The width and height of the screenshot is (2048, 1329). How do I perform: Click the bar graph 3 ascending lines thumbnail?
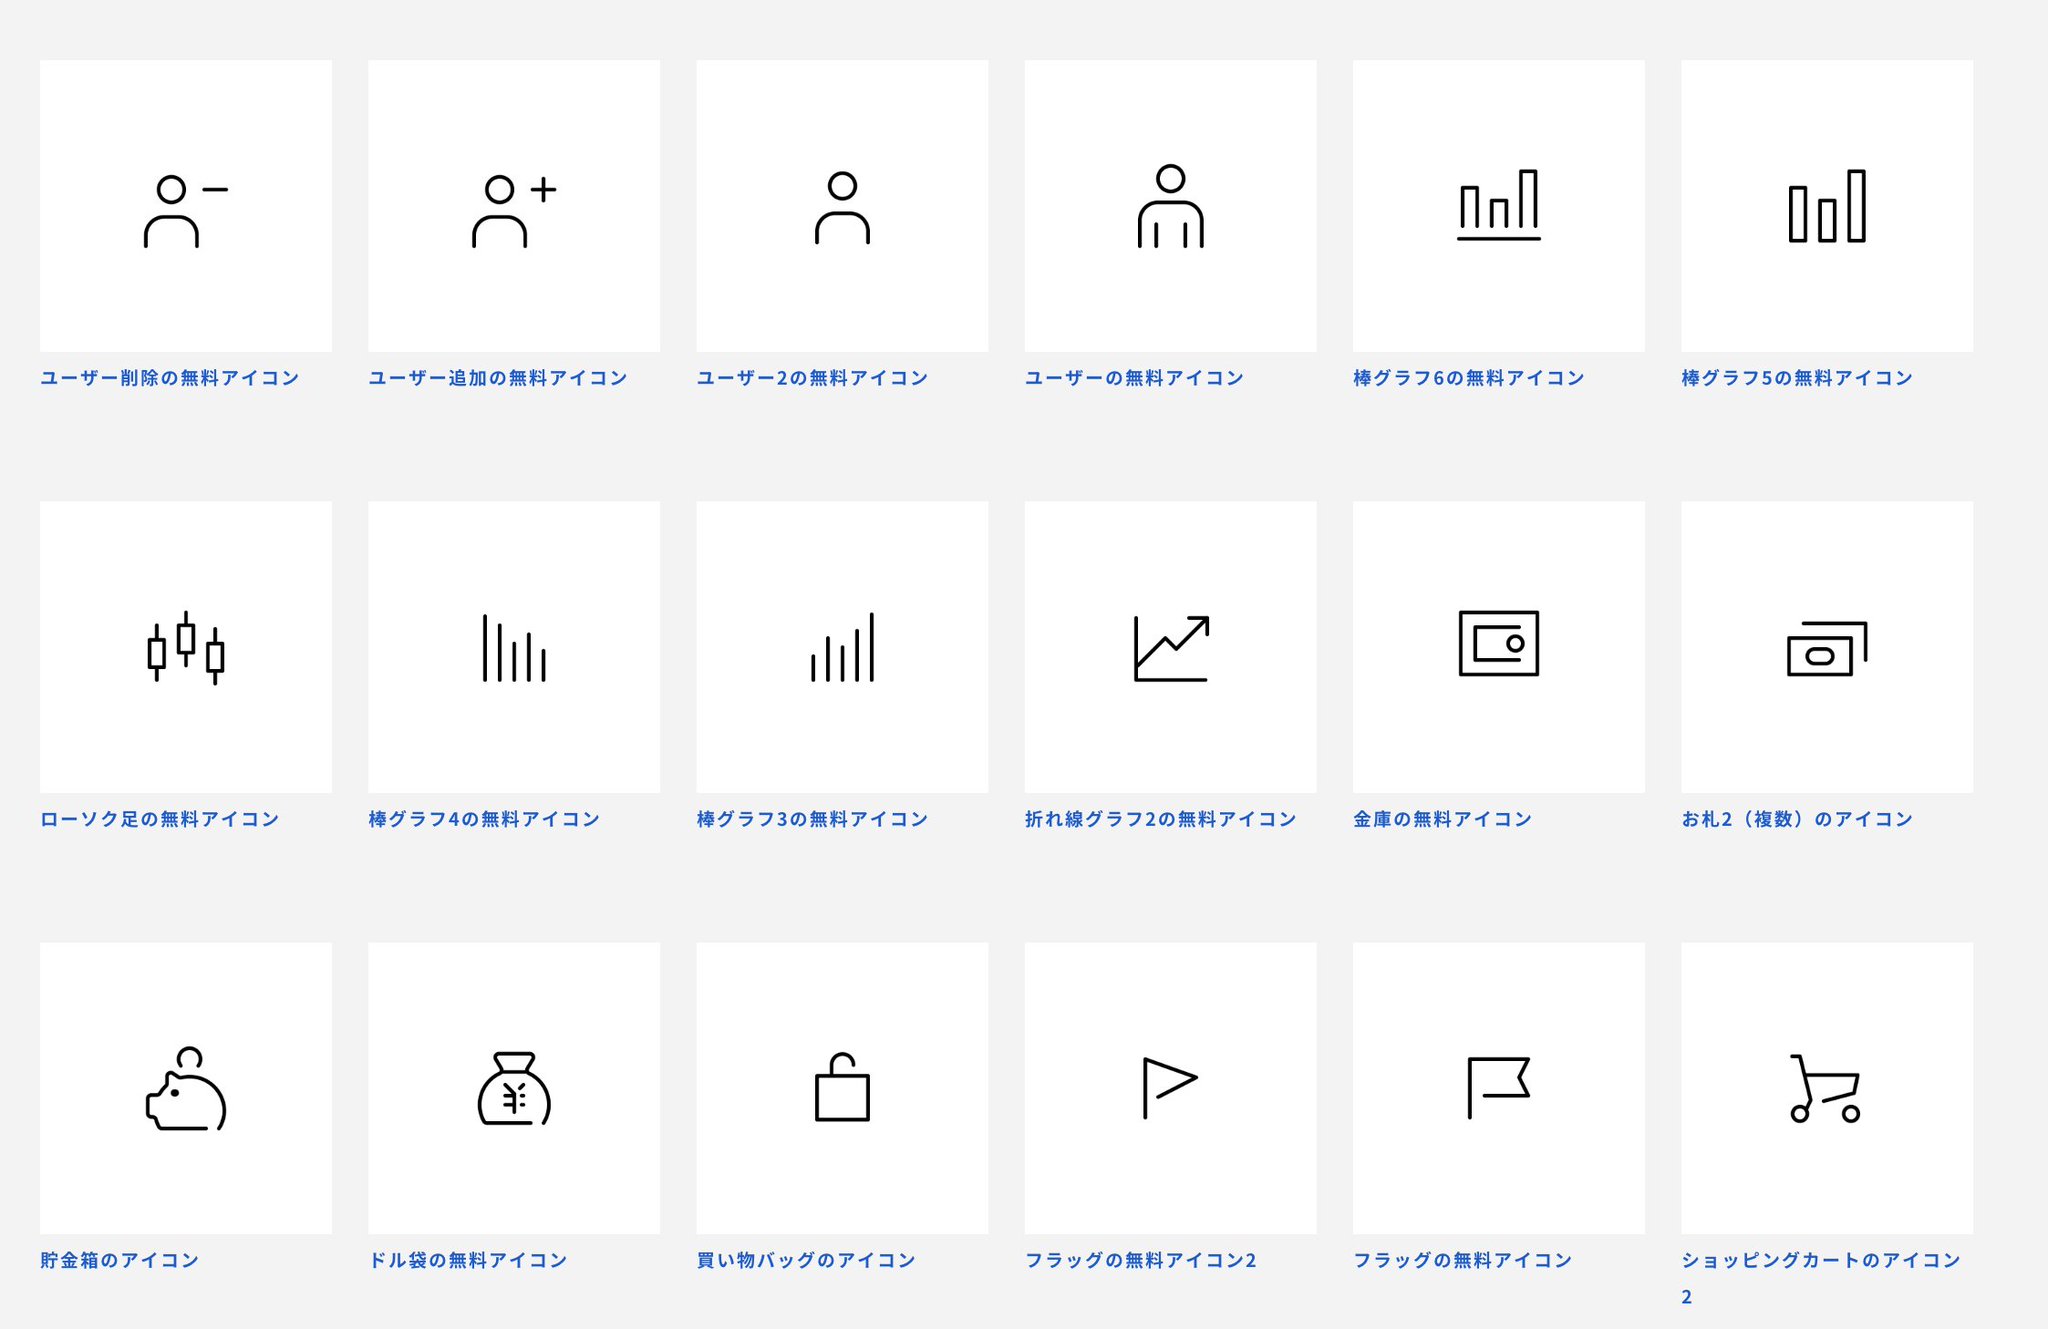(842, 647)
